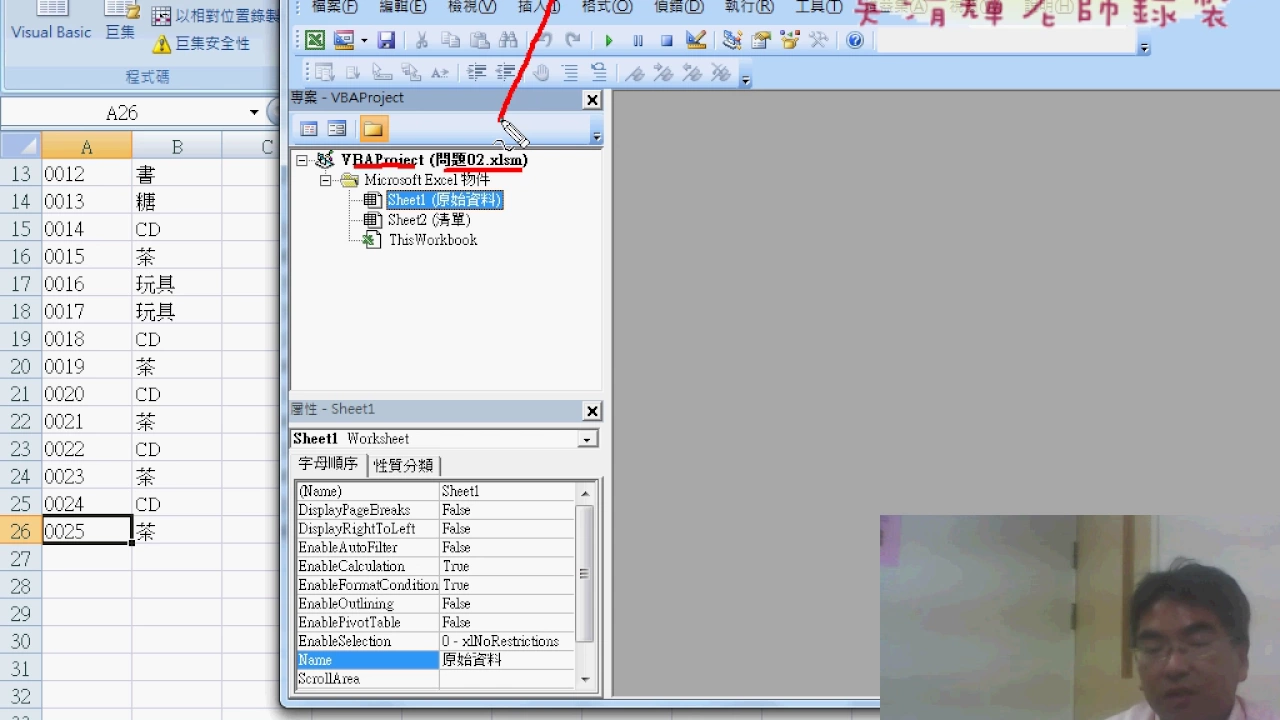
Task: Toggle Folders in the project panel
Action: click(373, 129)
